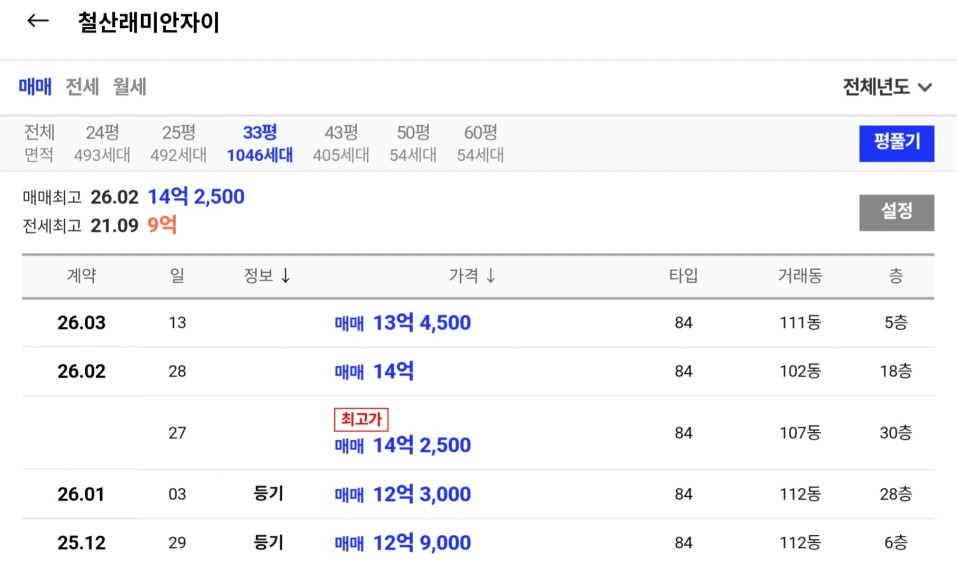Switch to the 전세 tab
The width and height of the screenshot is (957, 564).
point(82,87)
